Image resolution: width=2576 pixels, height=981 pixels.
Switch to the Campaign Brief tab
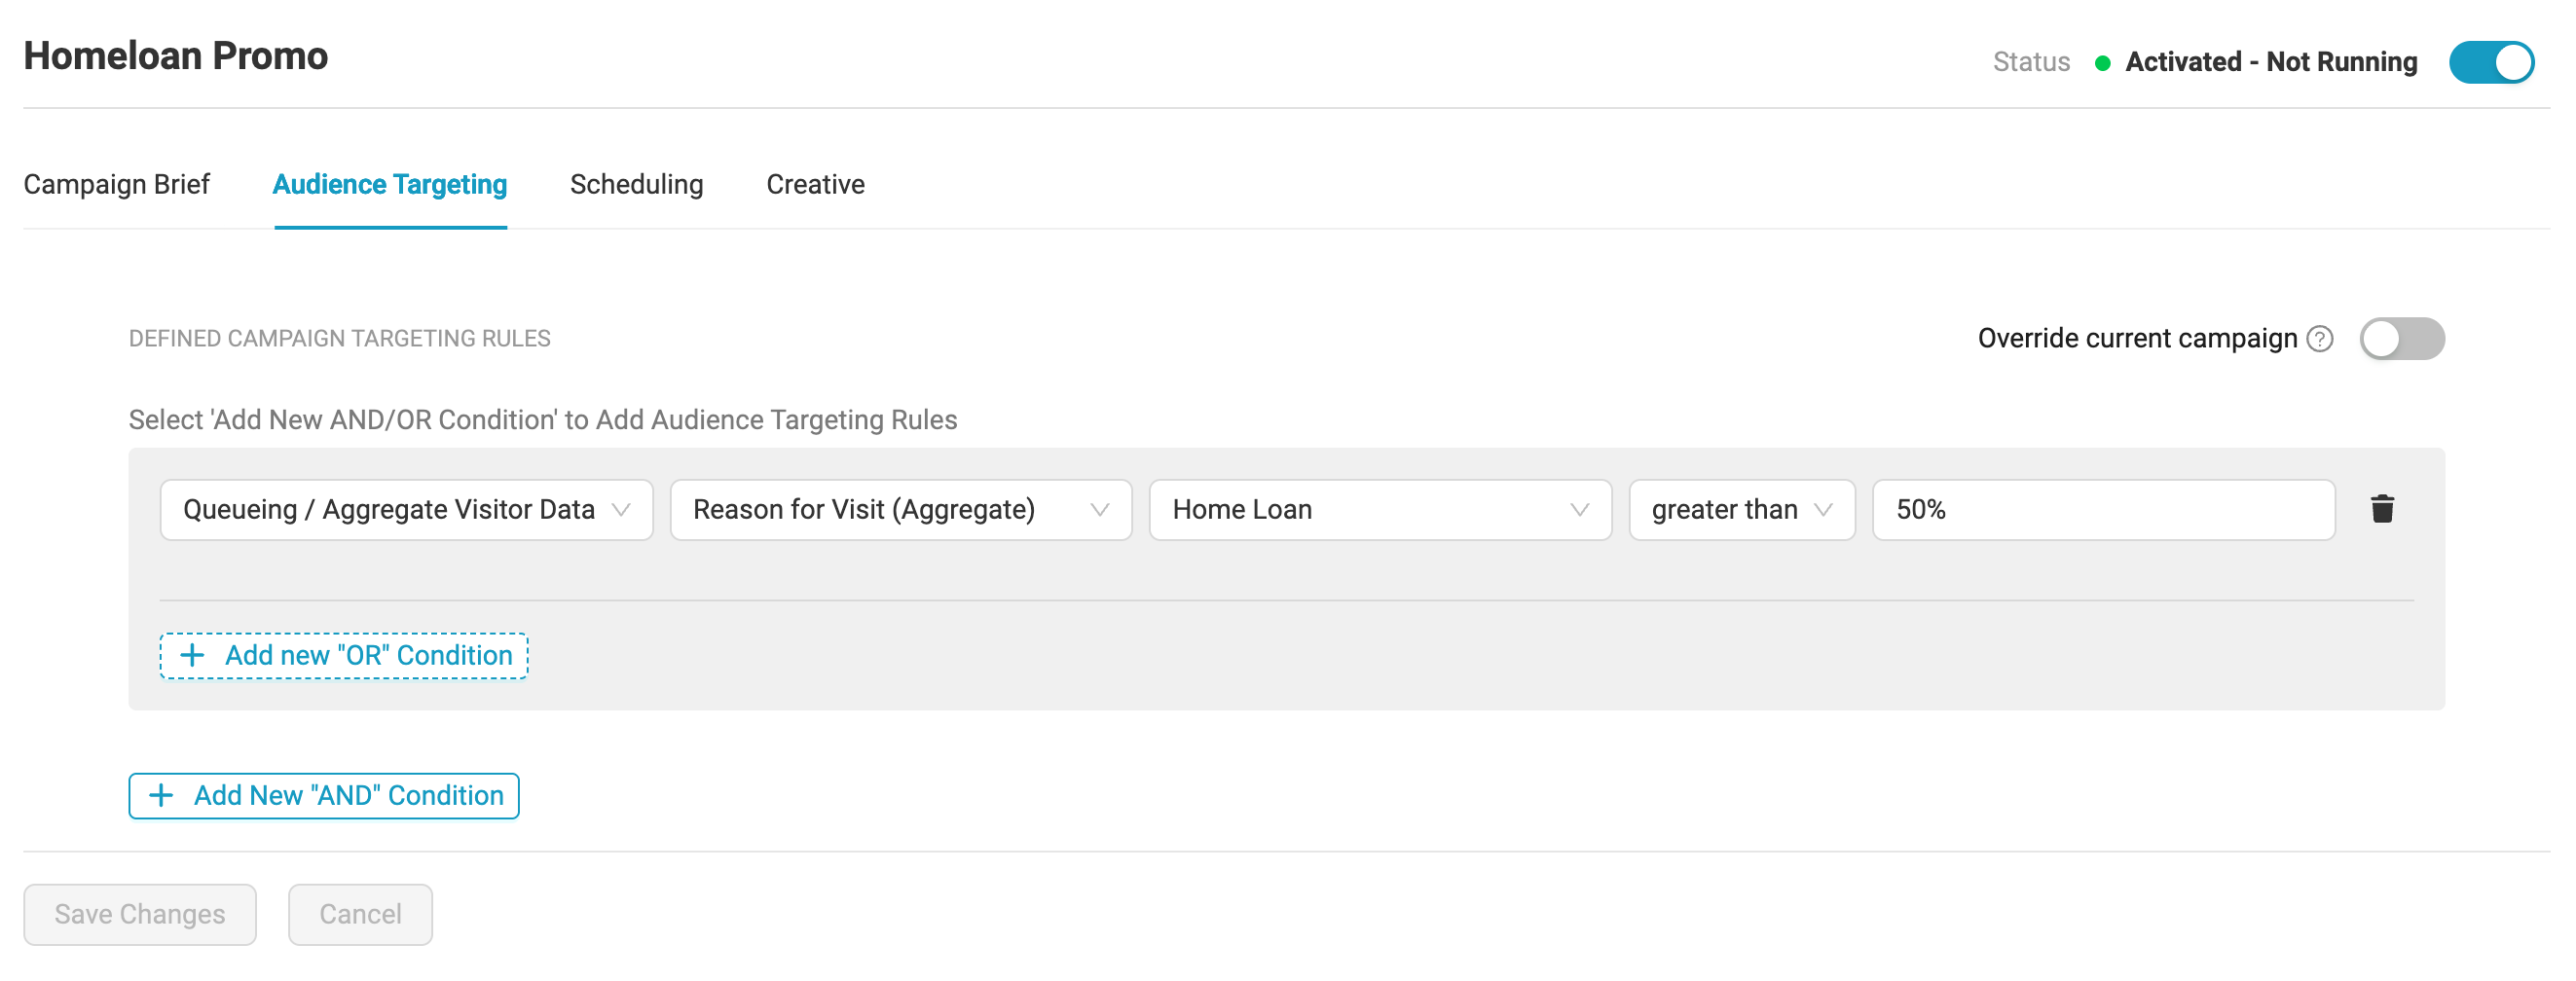[x=117, y=185]
